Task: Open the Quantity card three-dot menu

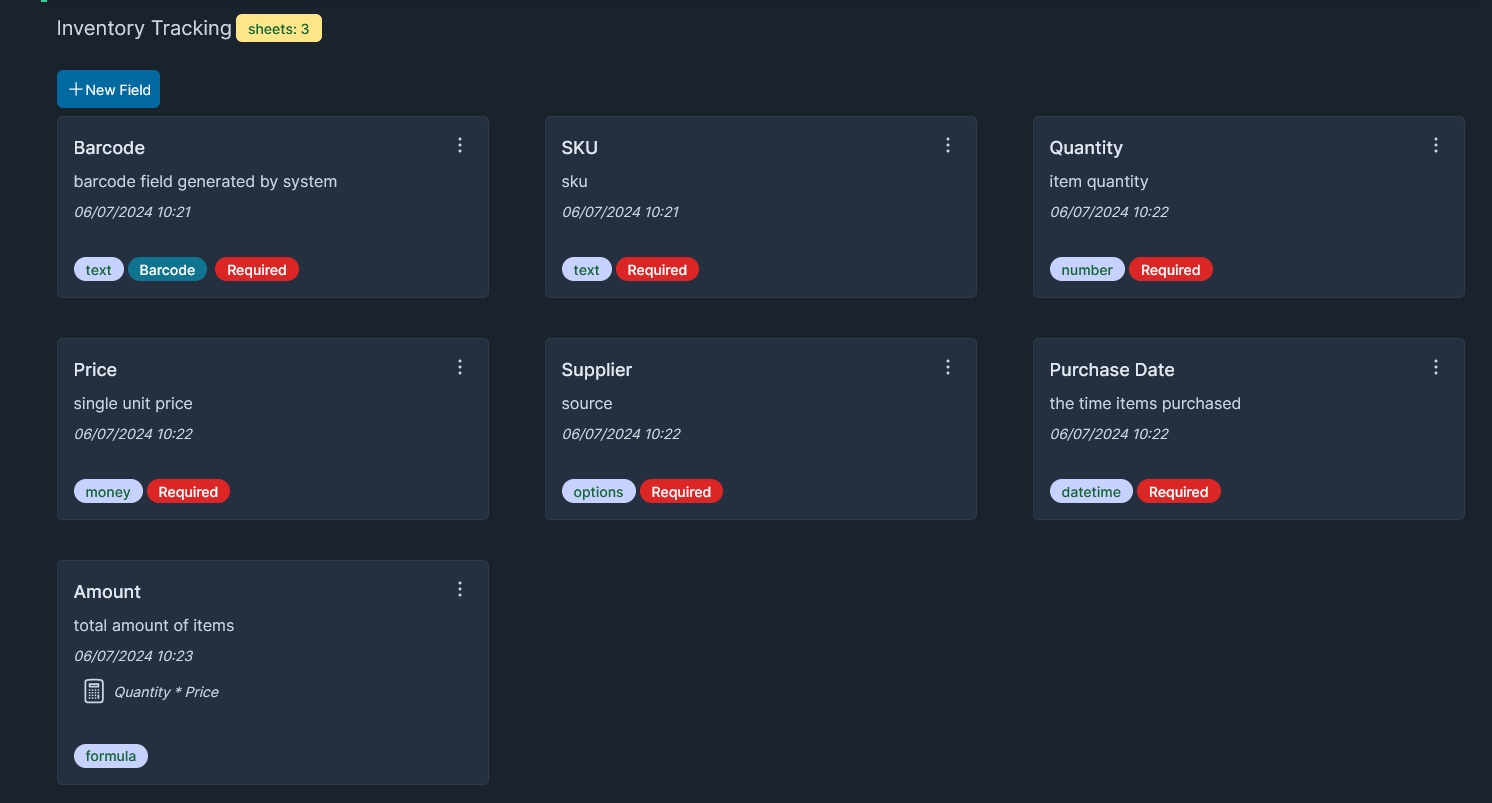Action: tap(1436, 146)
